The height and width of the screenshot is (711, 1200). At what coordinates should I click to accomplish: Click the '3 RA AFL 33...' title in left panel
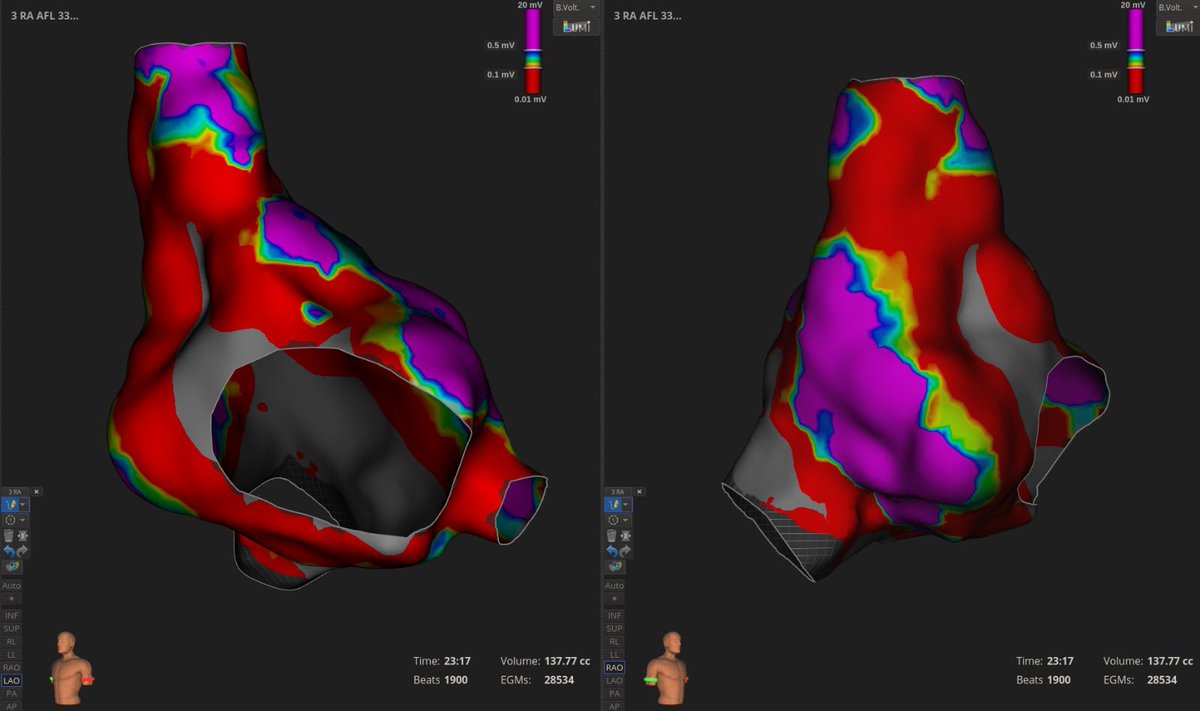43,16
